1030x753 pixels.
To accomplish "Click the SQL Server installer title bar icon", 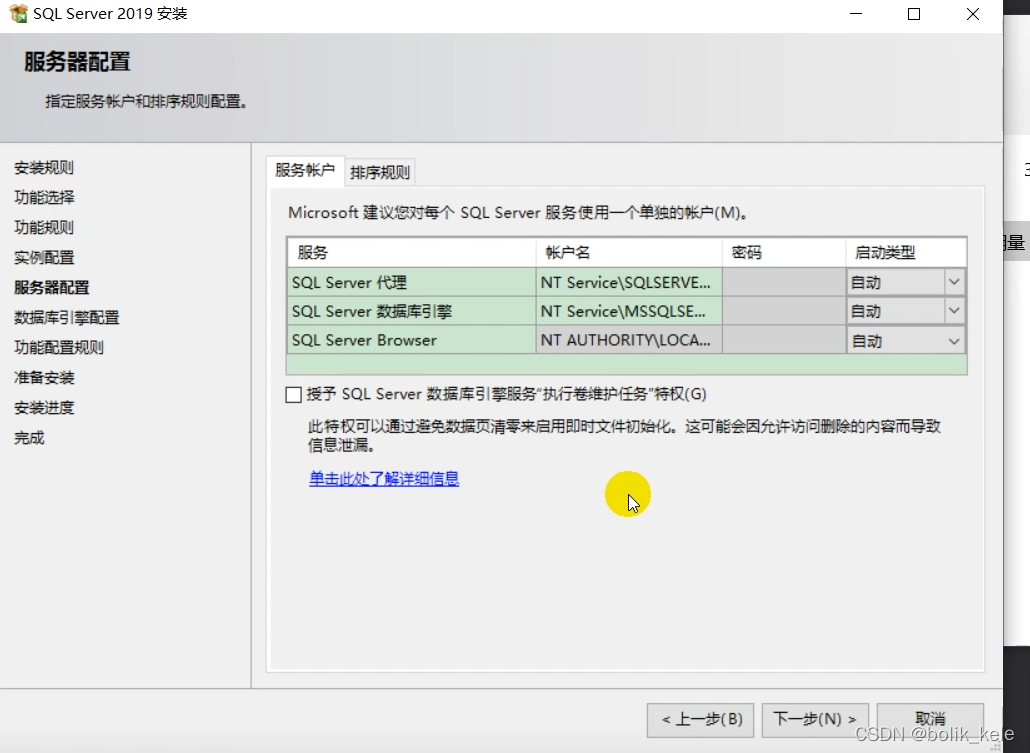I will [x=18, y=13].
